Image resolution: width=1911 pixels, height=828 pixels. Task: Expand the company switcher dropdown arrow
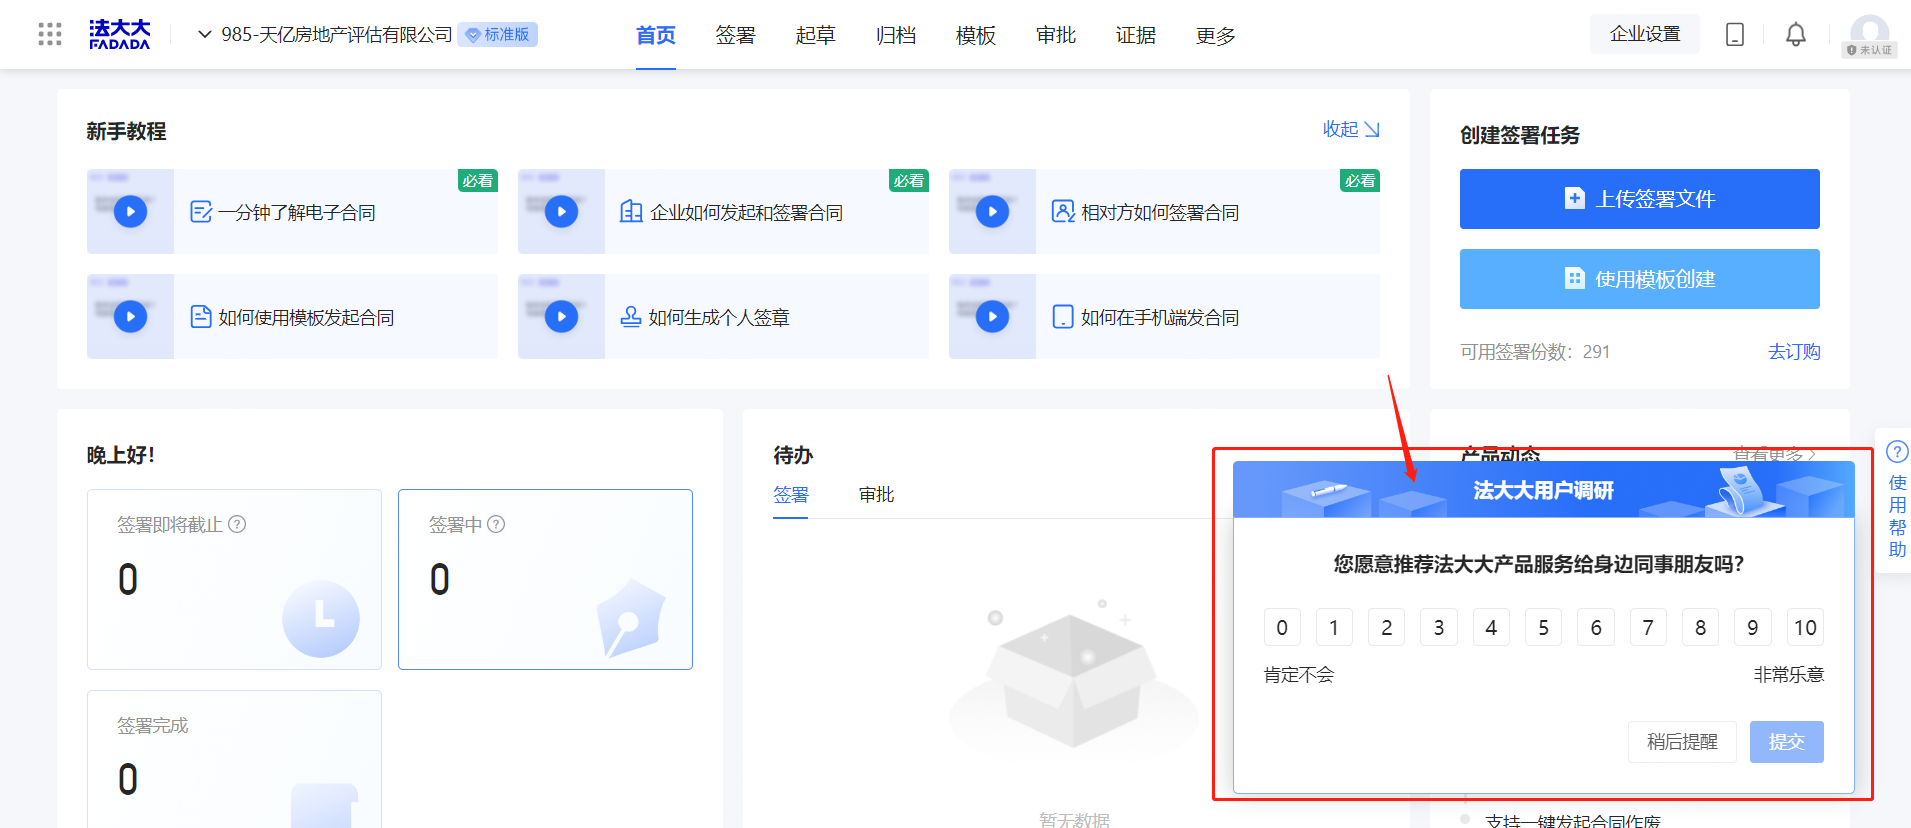pyautogui.click(x=204, y=35)
